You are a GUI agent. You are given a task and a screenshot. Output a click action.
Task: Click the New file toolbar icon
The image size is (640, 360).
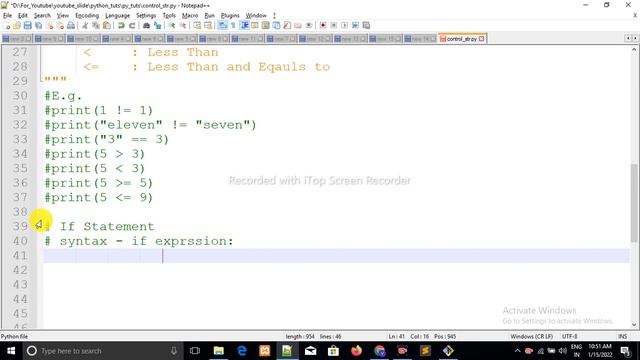pos(7,26)
